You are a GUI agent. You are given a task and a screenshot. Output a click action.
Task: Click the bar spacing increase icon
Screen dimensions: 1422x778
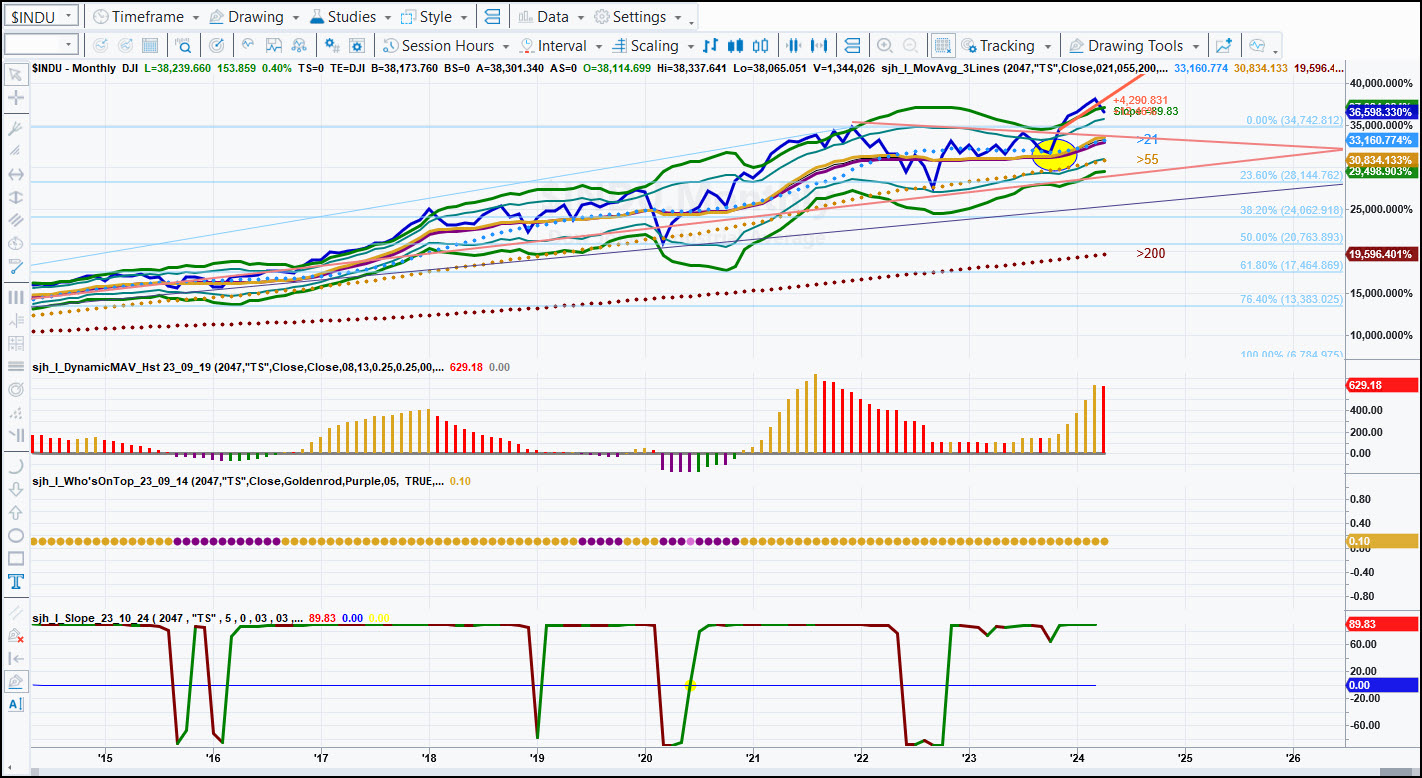coord(821,46)
